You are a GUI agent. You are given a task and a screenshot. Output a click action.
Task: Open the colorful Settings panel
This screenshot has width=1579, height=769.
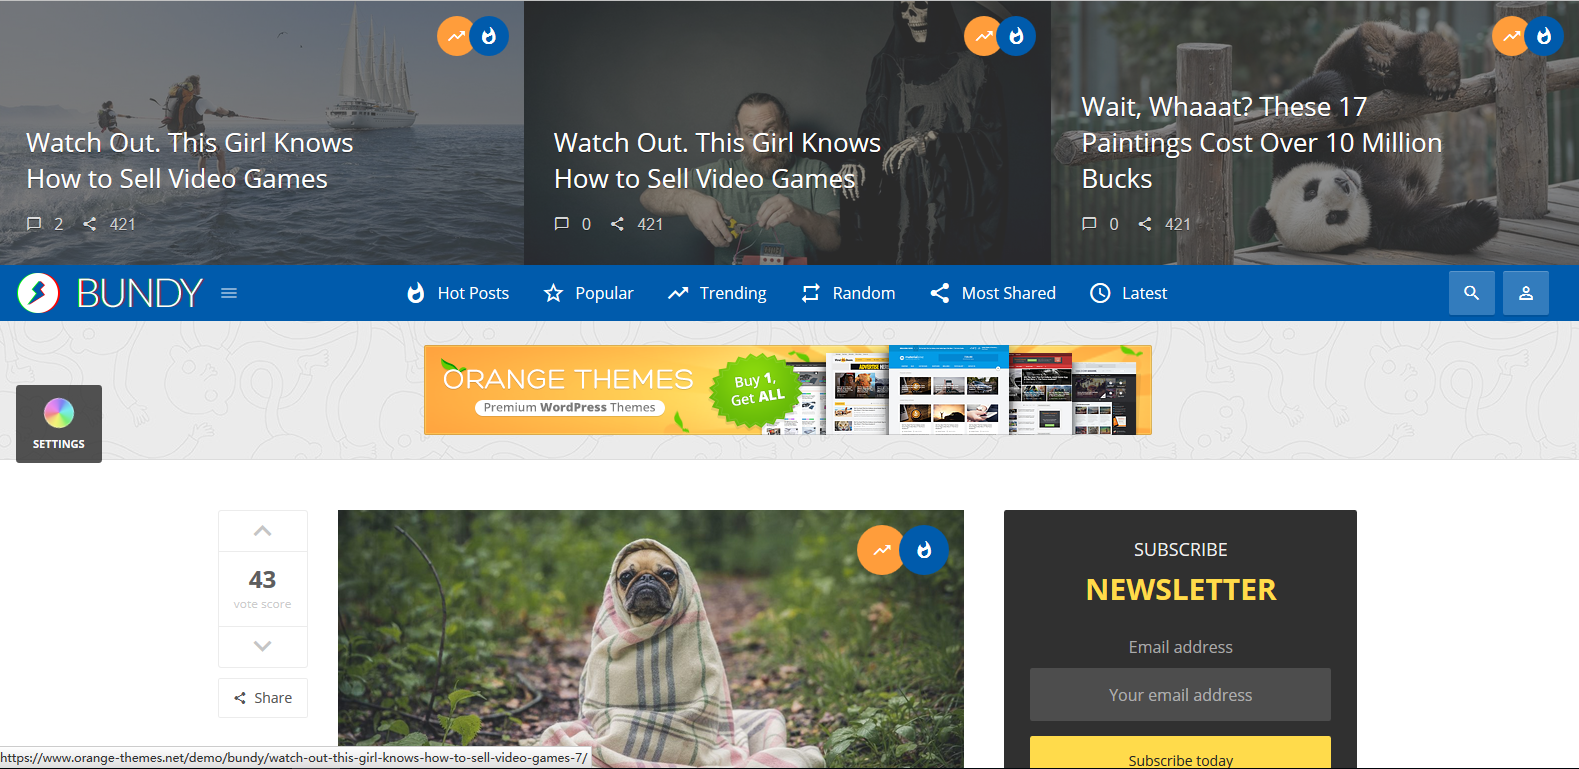[59, 423]
